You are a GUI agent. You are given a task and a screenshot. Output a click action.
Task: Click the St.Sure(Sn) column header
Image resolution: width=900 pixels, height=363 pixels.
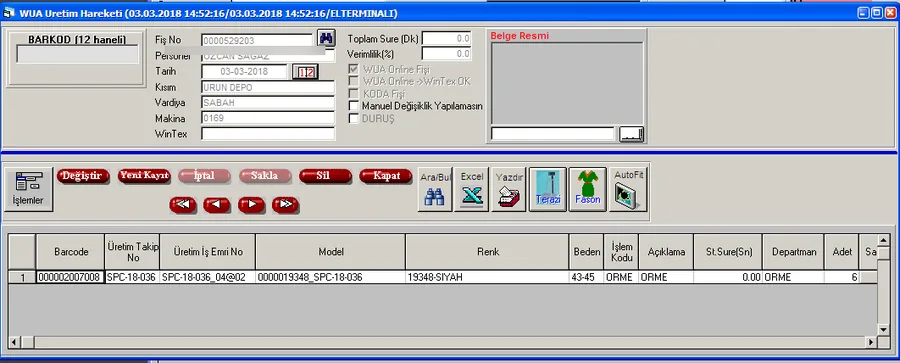pos(728,252)
